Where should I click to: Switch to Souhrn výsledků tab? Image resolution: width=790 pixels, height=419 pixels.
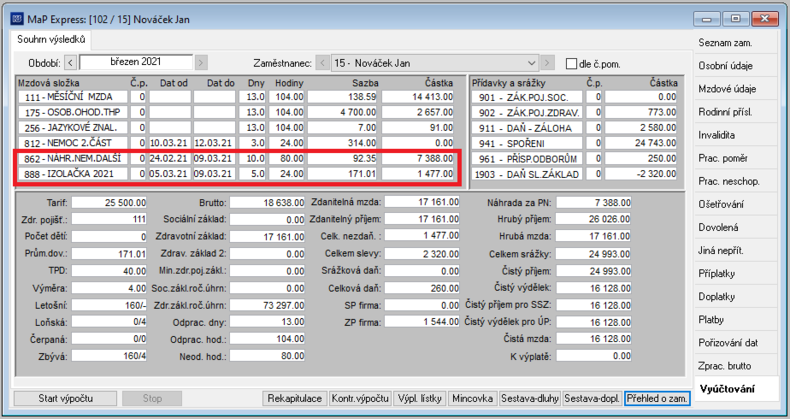[51, 39]
